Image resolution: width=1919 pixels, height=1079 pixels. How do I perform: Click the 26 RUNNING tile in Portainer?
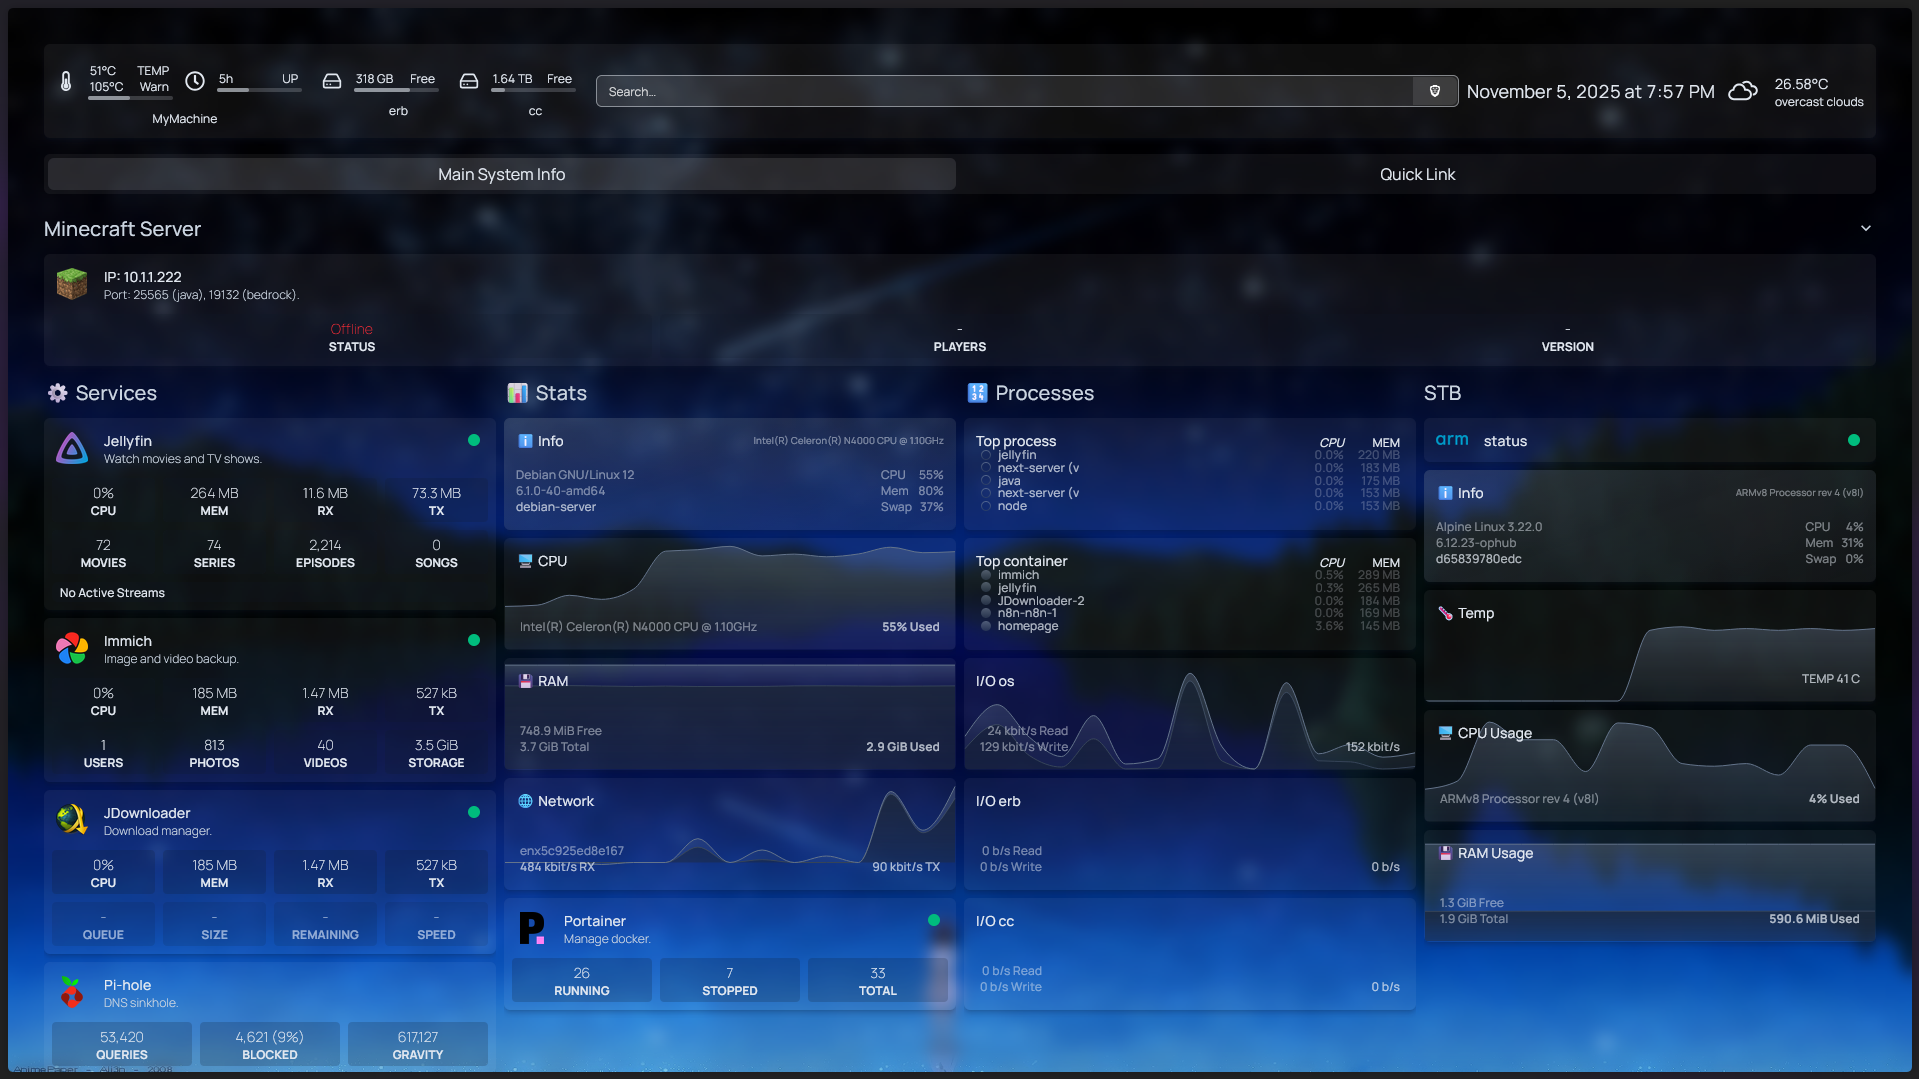click(581, 980)
